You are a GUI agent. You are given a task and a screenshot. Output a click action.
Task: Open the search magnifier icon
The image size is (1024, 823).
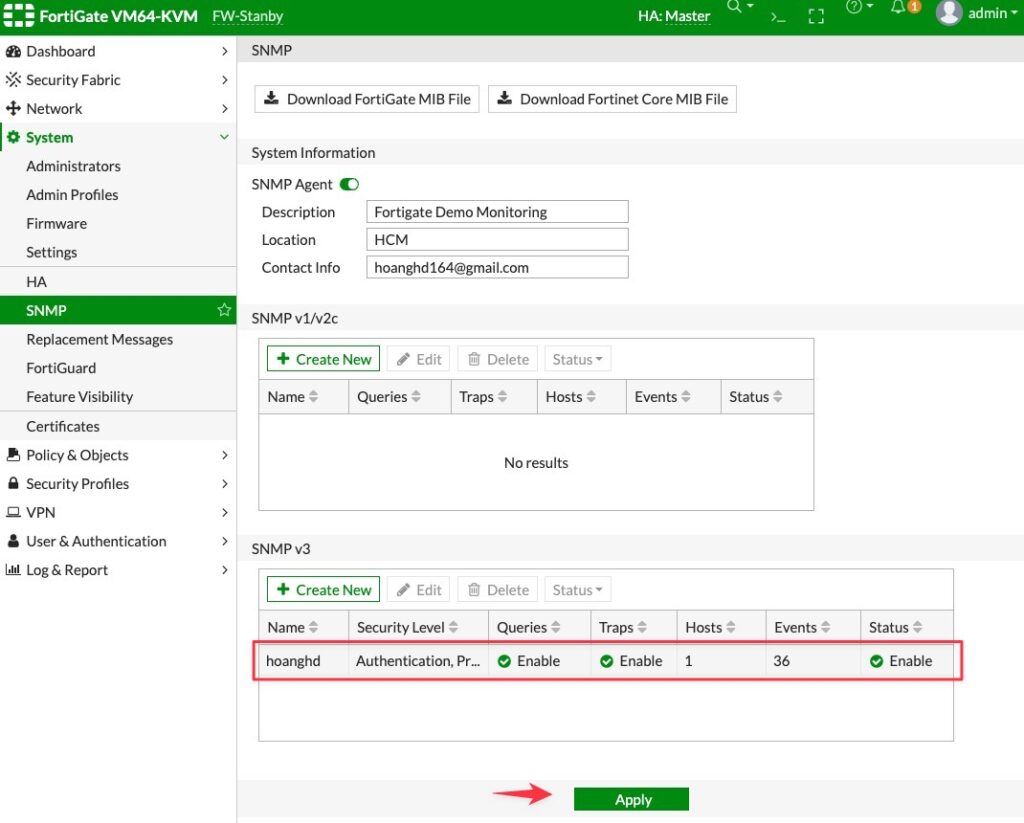coord(735,7)
